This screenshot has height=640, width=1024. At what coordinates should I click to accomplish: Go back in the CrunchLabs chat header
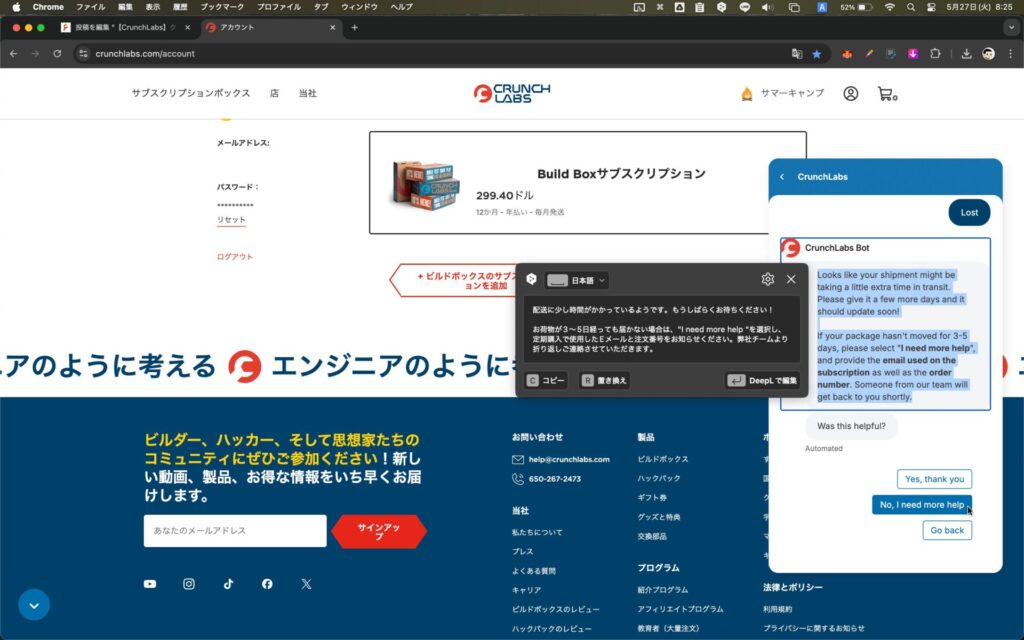pyautogui.click(x=782, y=177)
